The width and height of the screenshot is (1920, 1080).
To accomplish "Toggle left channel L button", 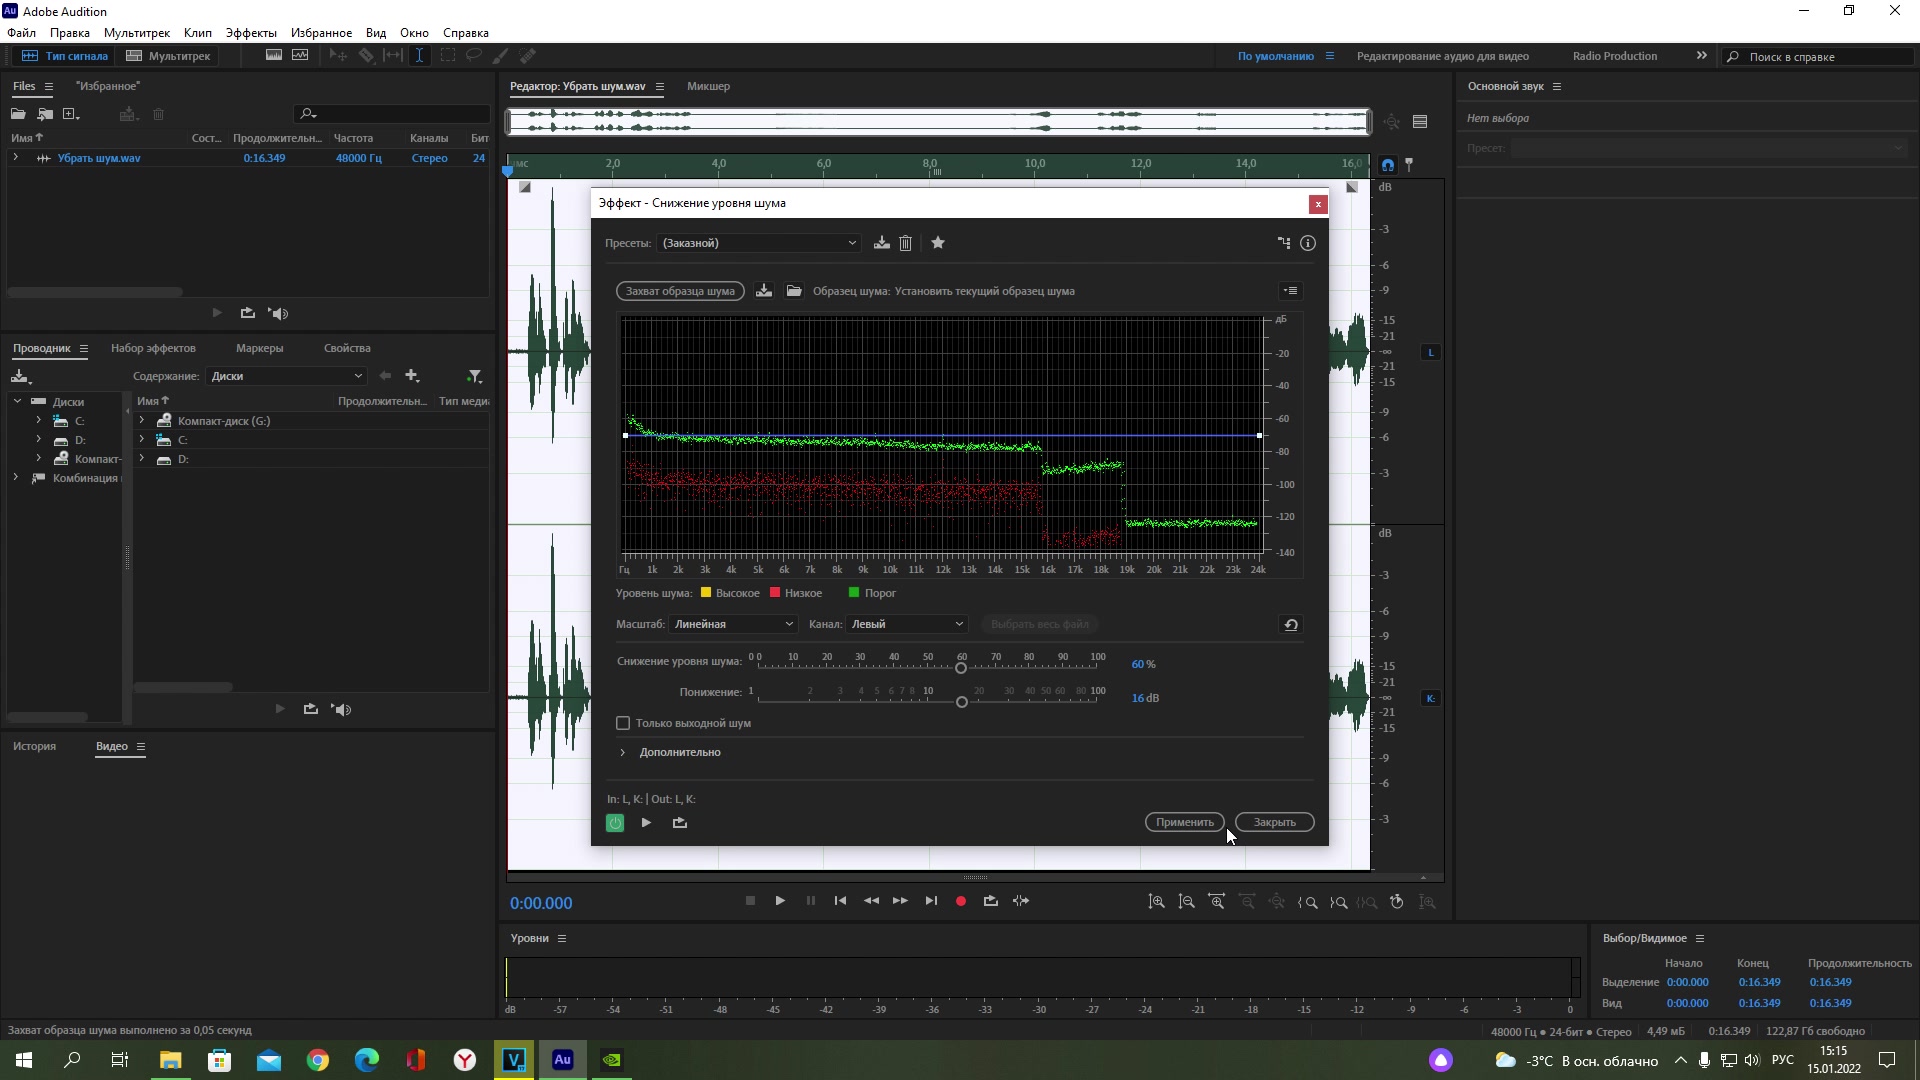I will tap(1431, 352).
